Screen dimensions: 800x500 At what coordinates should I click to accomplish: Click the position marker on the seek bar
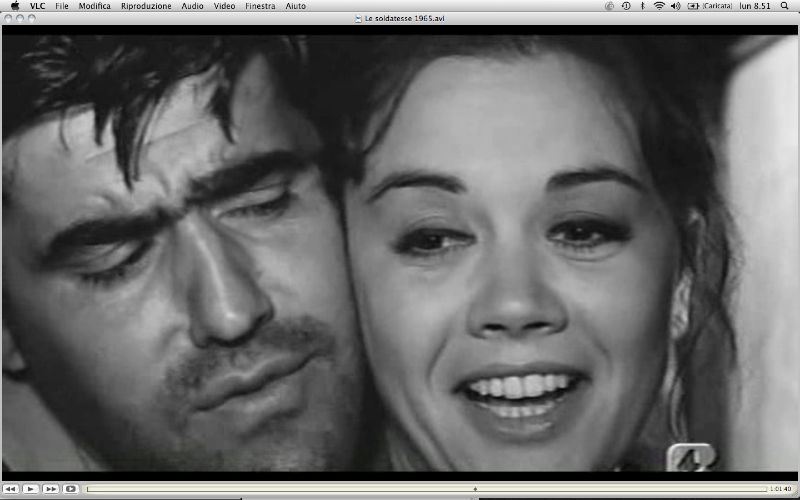tap(475, 489)
